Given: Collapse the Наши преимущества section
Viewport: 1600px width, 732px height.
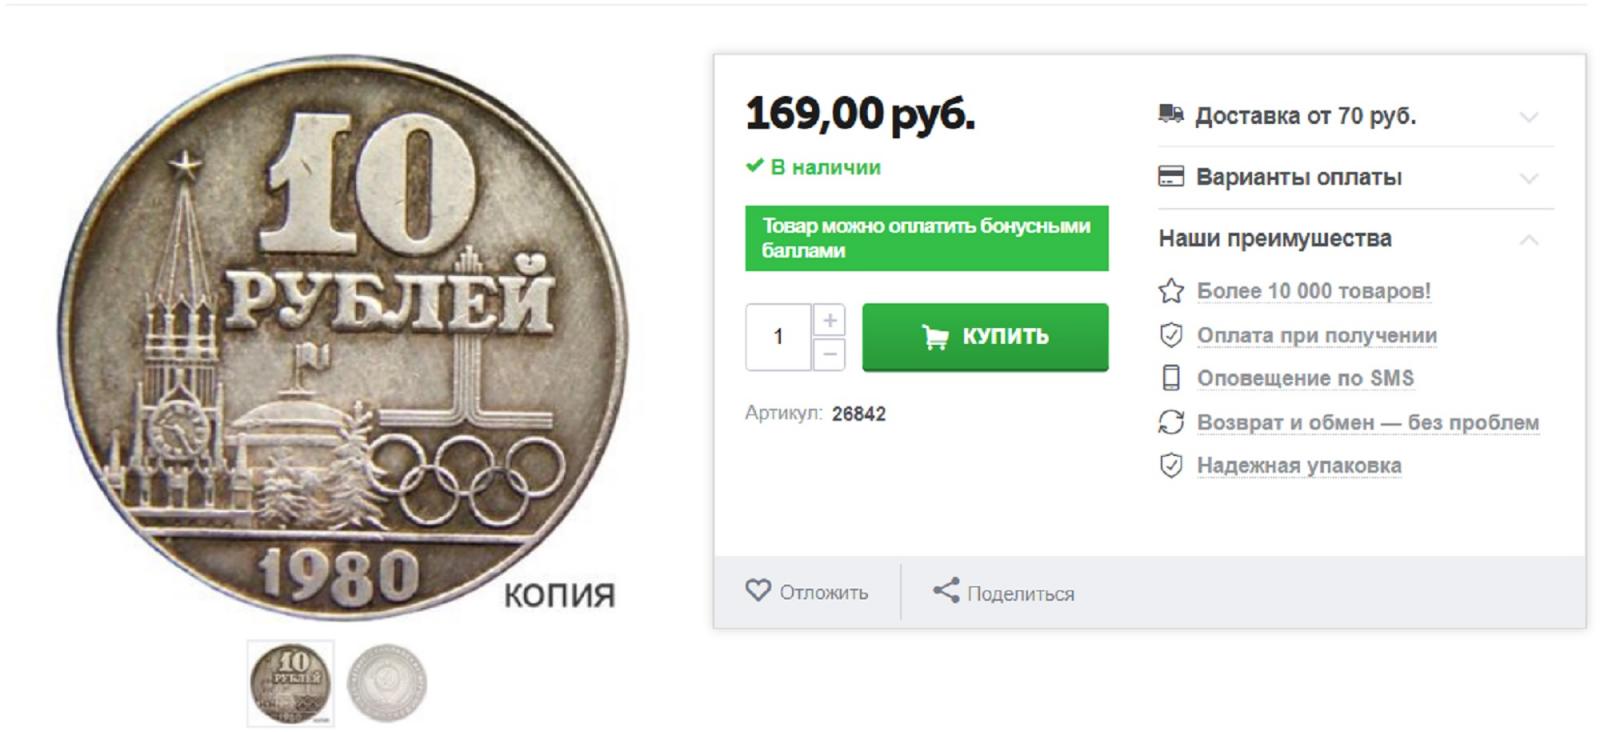Looking at the screenshot, I should [1528, 240].
